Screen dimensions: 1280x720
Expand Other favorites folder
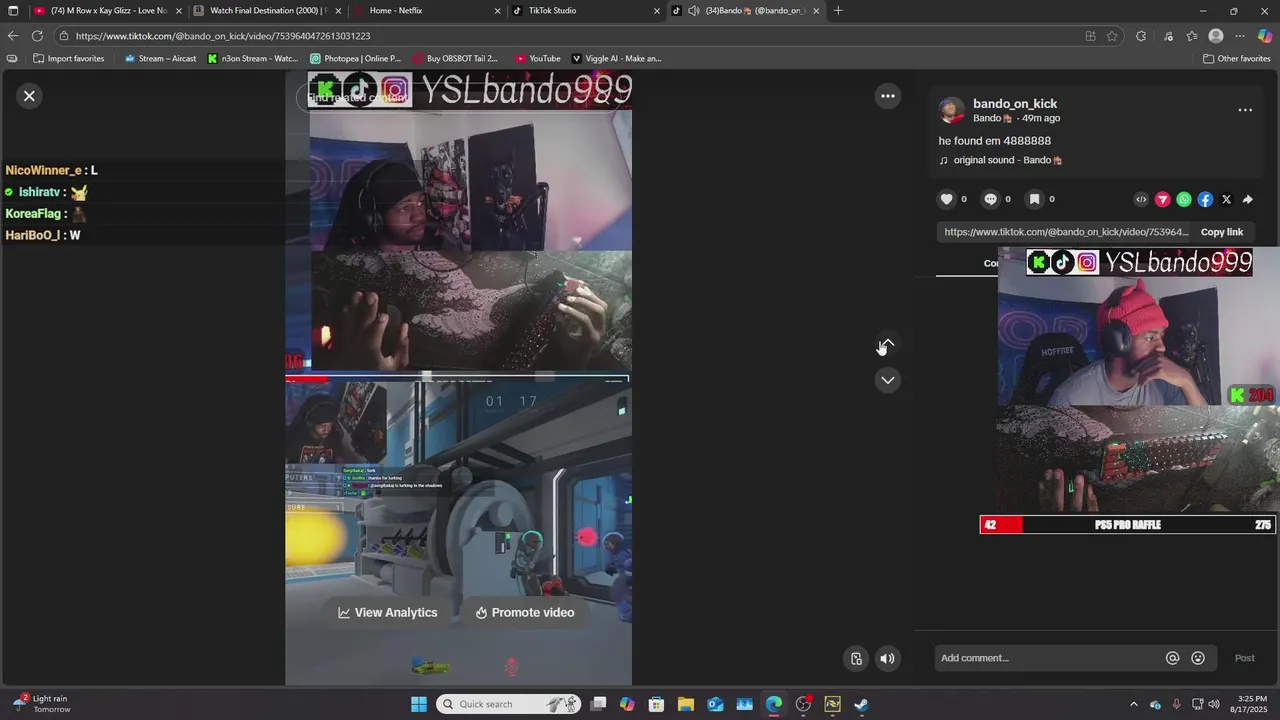click(x=1236, y=59)
